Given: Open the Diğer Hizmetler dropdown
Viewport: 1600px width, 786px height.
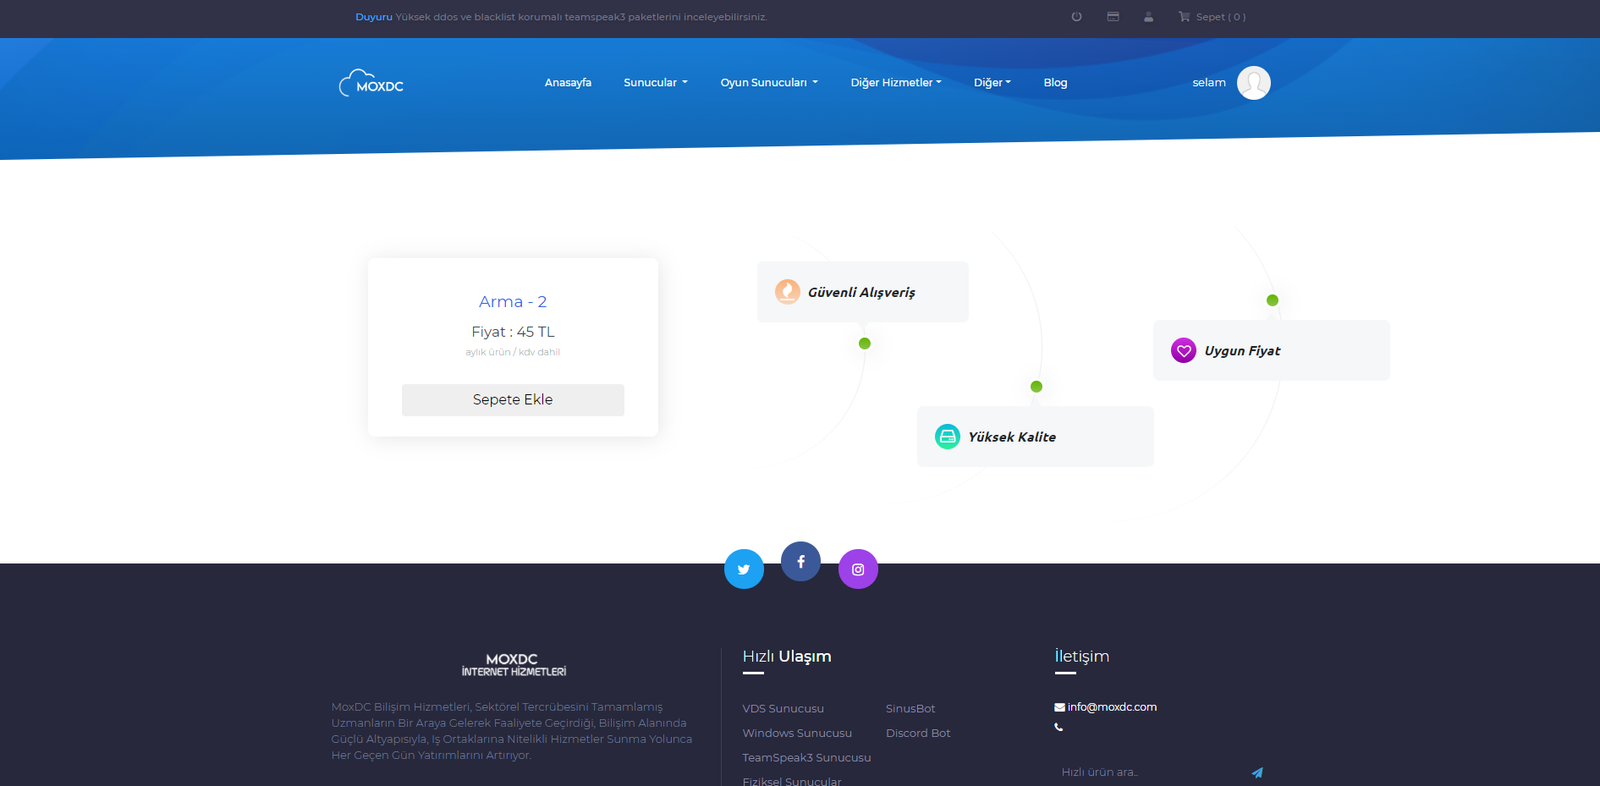Looking at the screenshot, I should (x=895, y=83).
